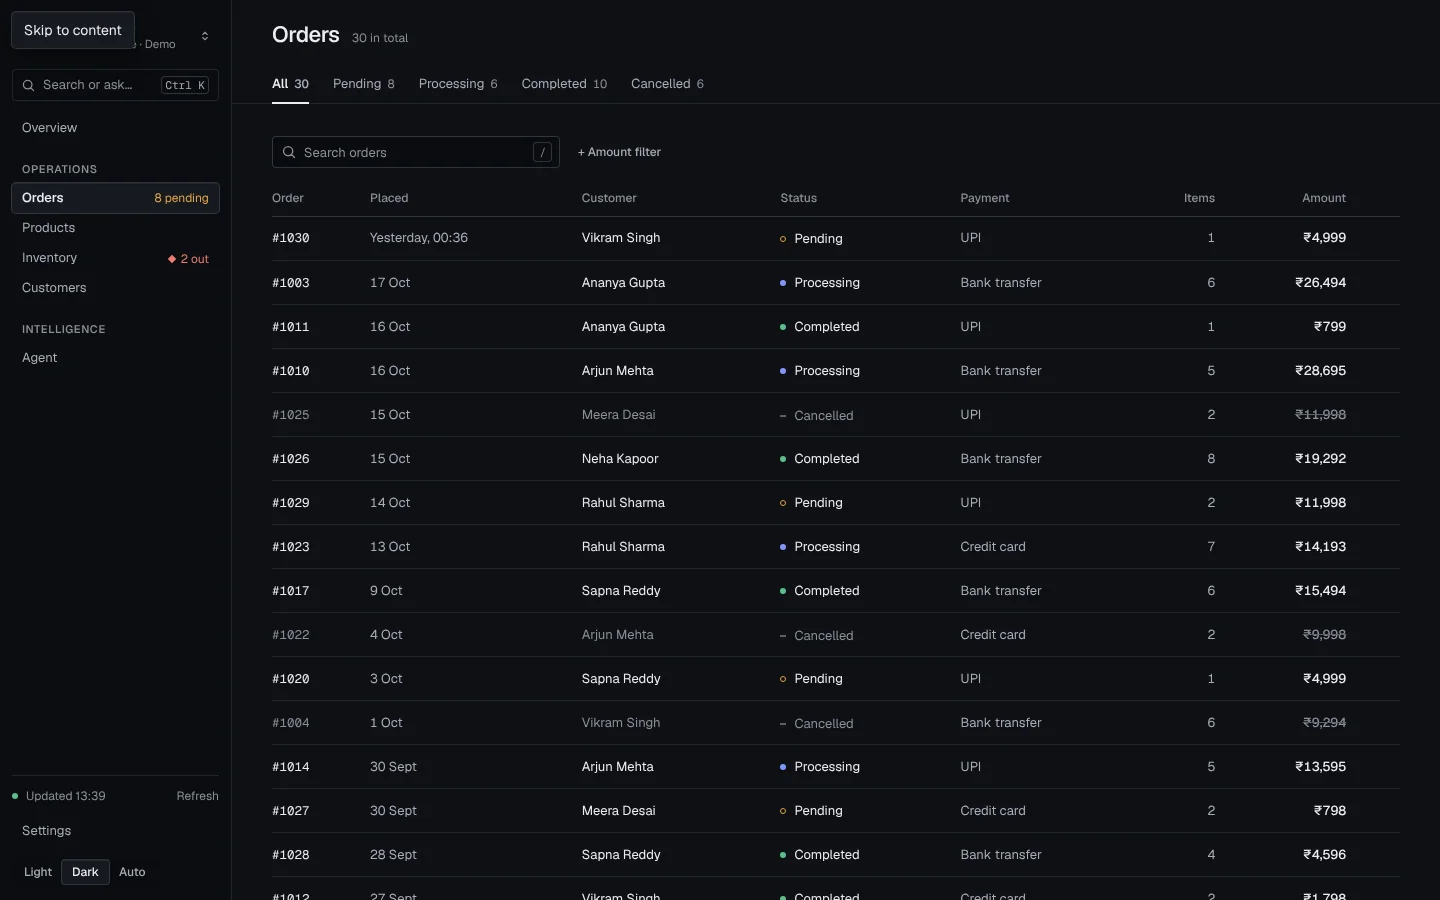
Task: Switch to the All orders tab
Action: pos(290,84)
